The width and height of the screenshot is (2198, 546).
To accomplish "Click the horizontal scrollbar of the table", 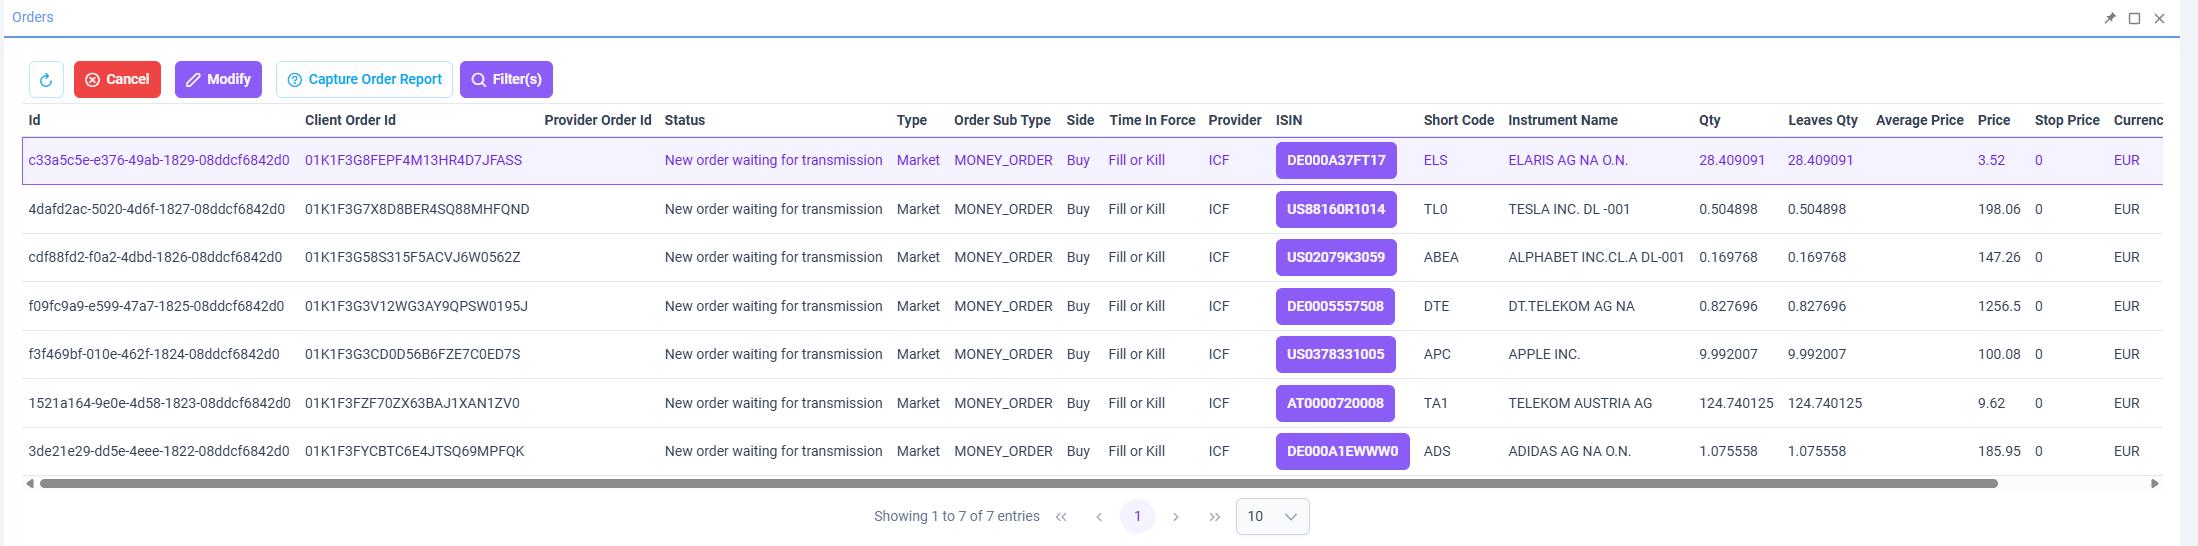I will [x=1018, y=483].
